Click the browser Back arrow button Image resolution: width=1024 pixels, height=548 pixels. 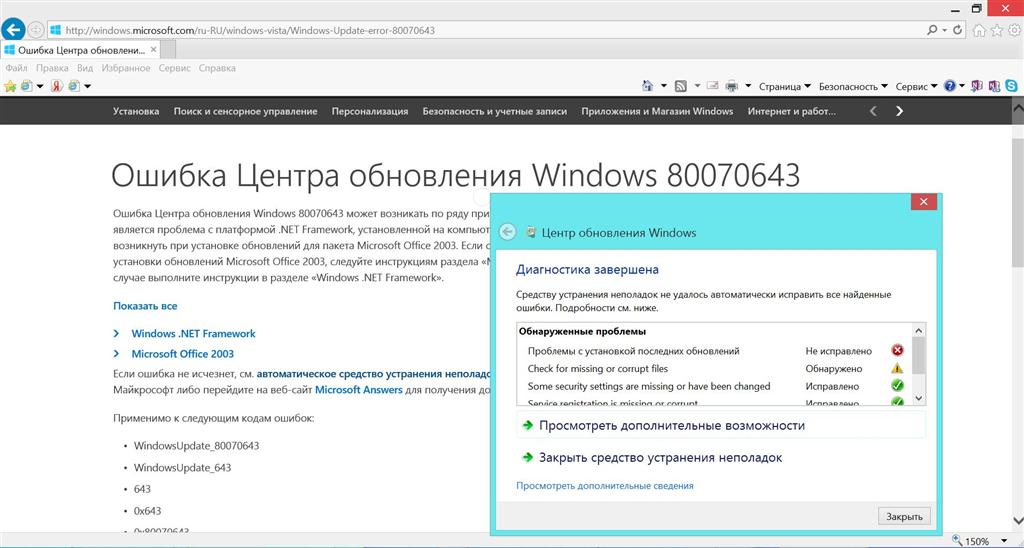tap(13, 29)
